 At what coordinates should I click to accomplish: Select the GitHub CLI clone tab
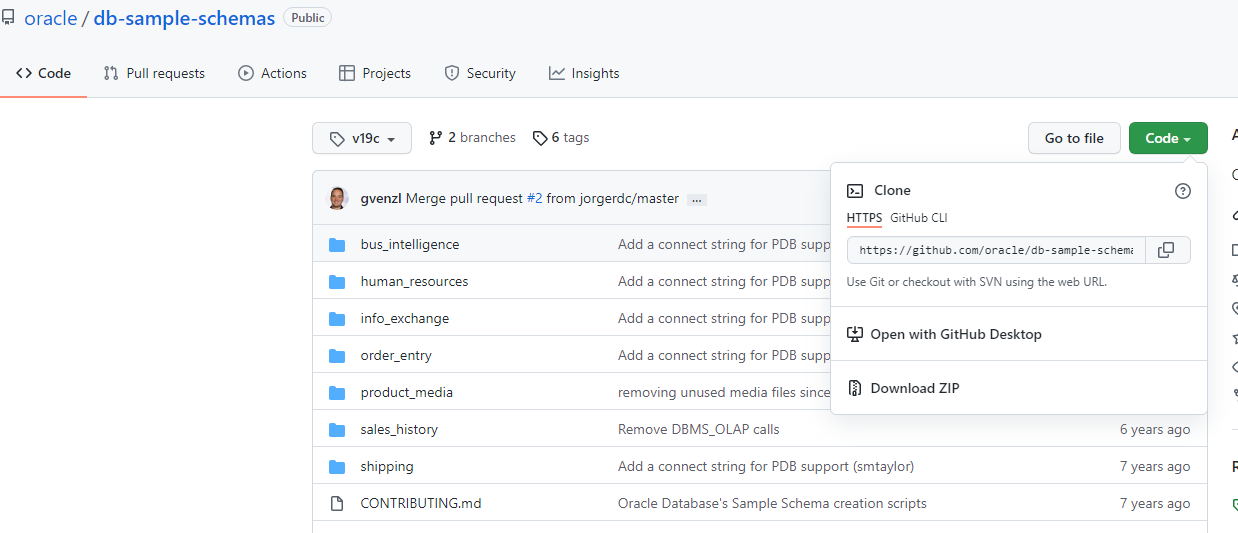click(x=919, y=218)
